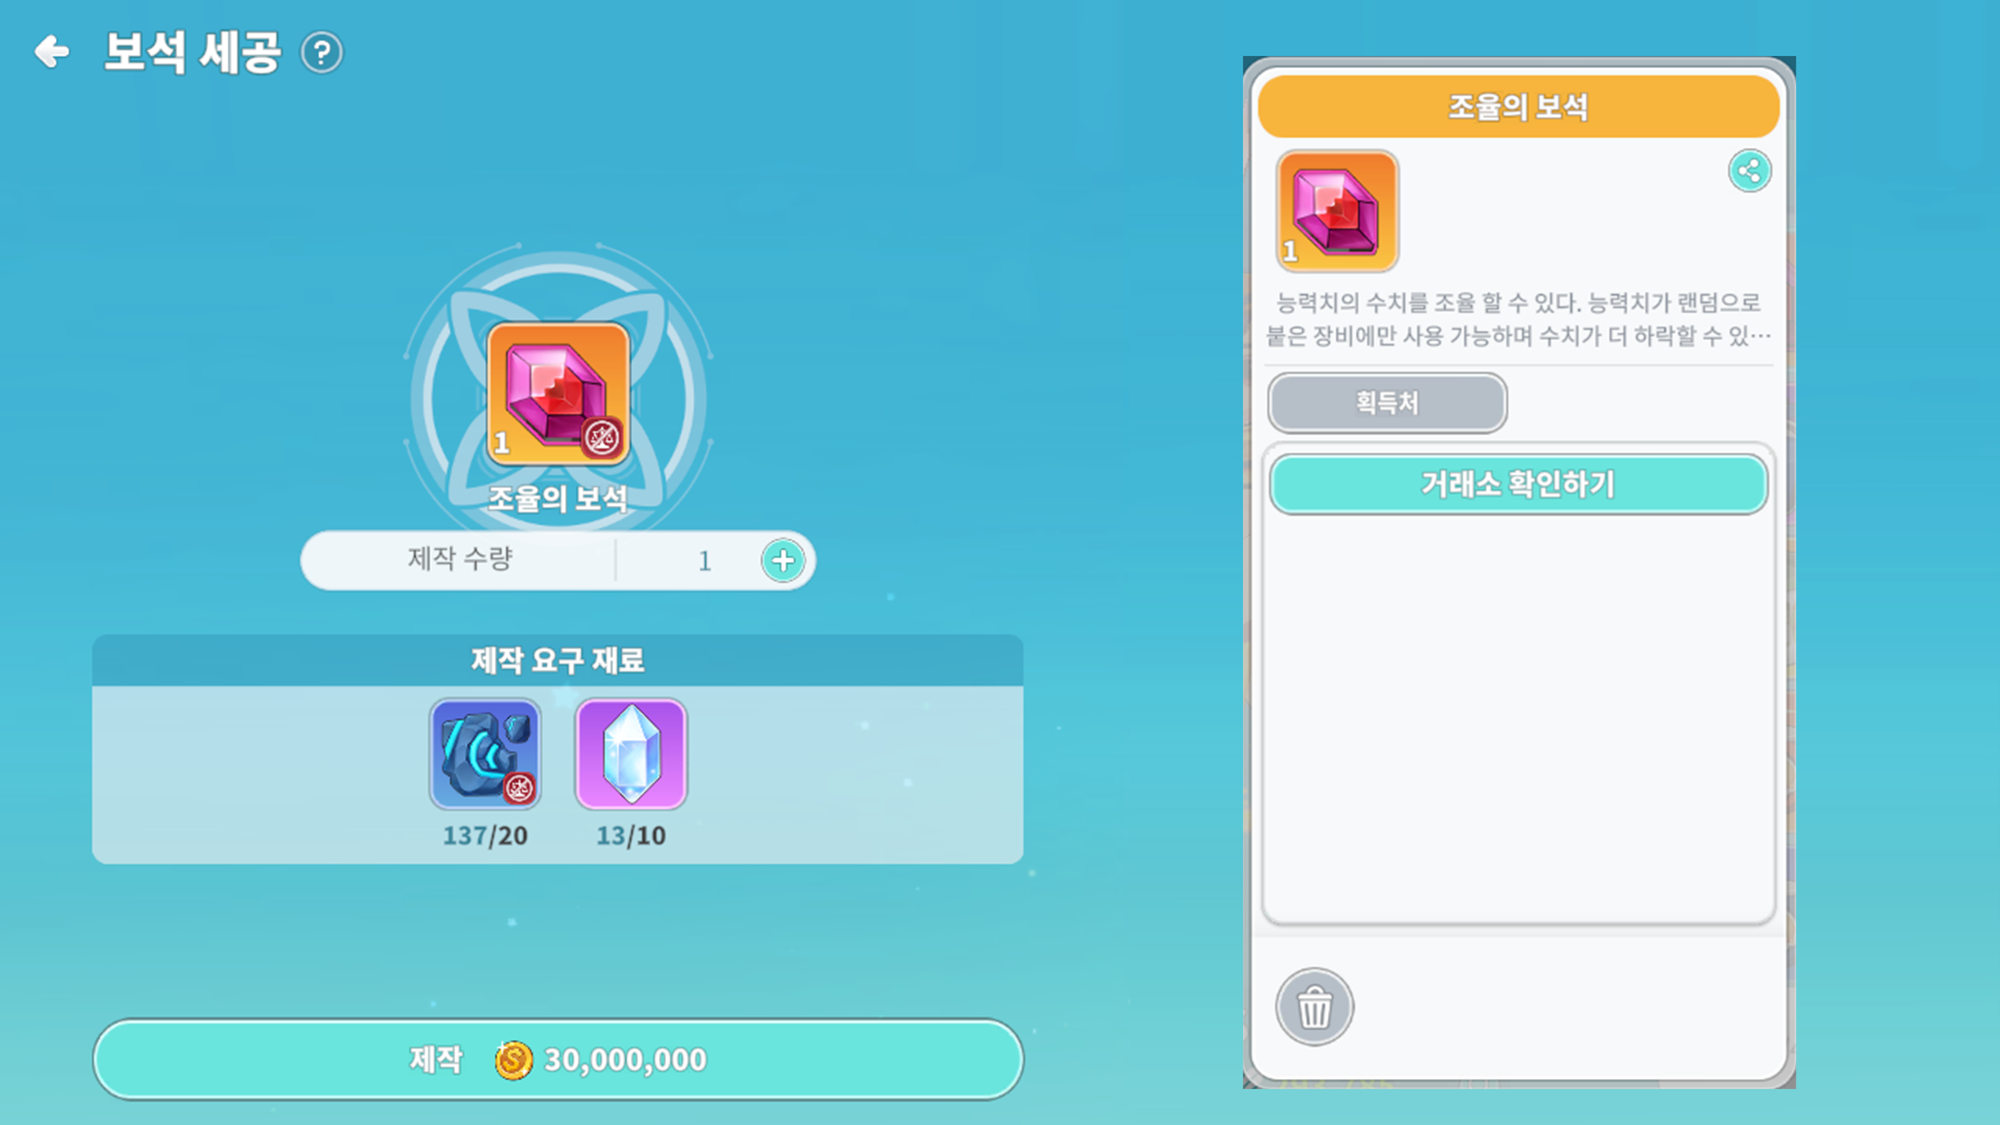Click the 제작 요구 재료 header
The height and width of the screenshot is (1125, 2000).
pos(558,660)
